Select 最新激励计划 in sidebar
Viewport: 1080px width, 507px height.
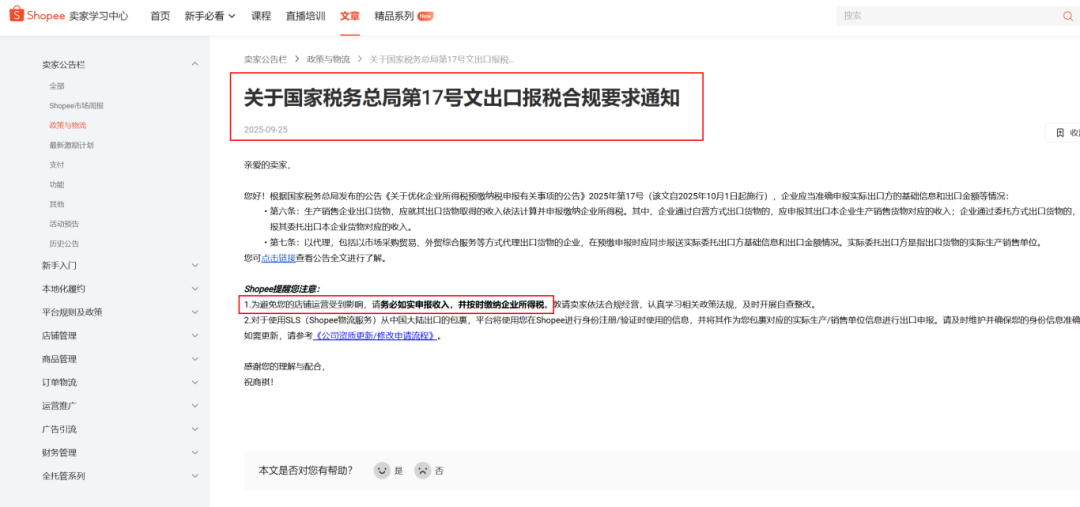click(x=71, y=145)
